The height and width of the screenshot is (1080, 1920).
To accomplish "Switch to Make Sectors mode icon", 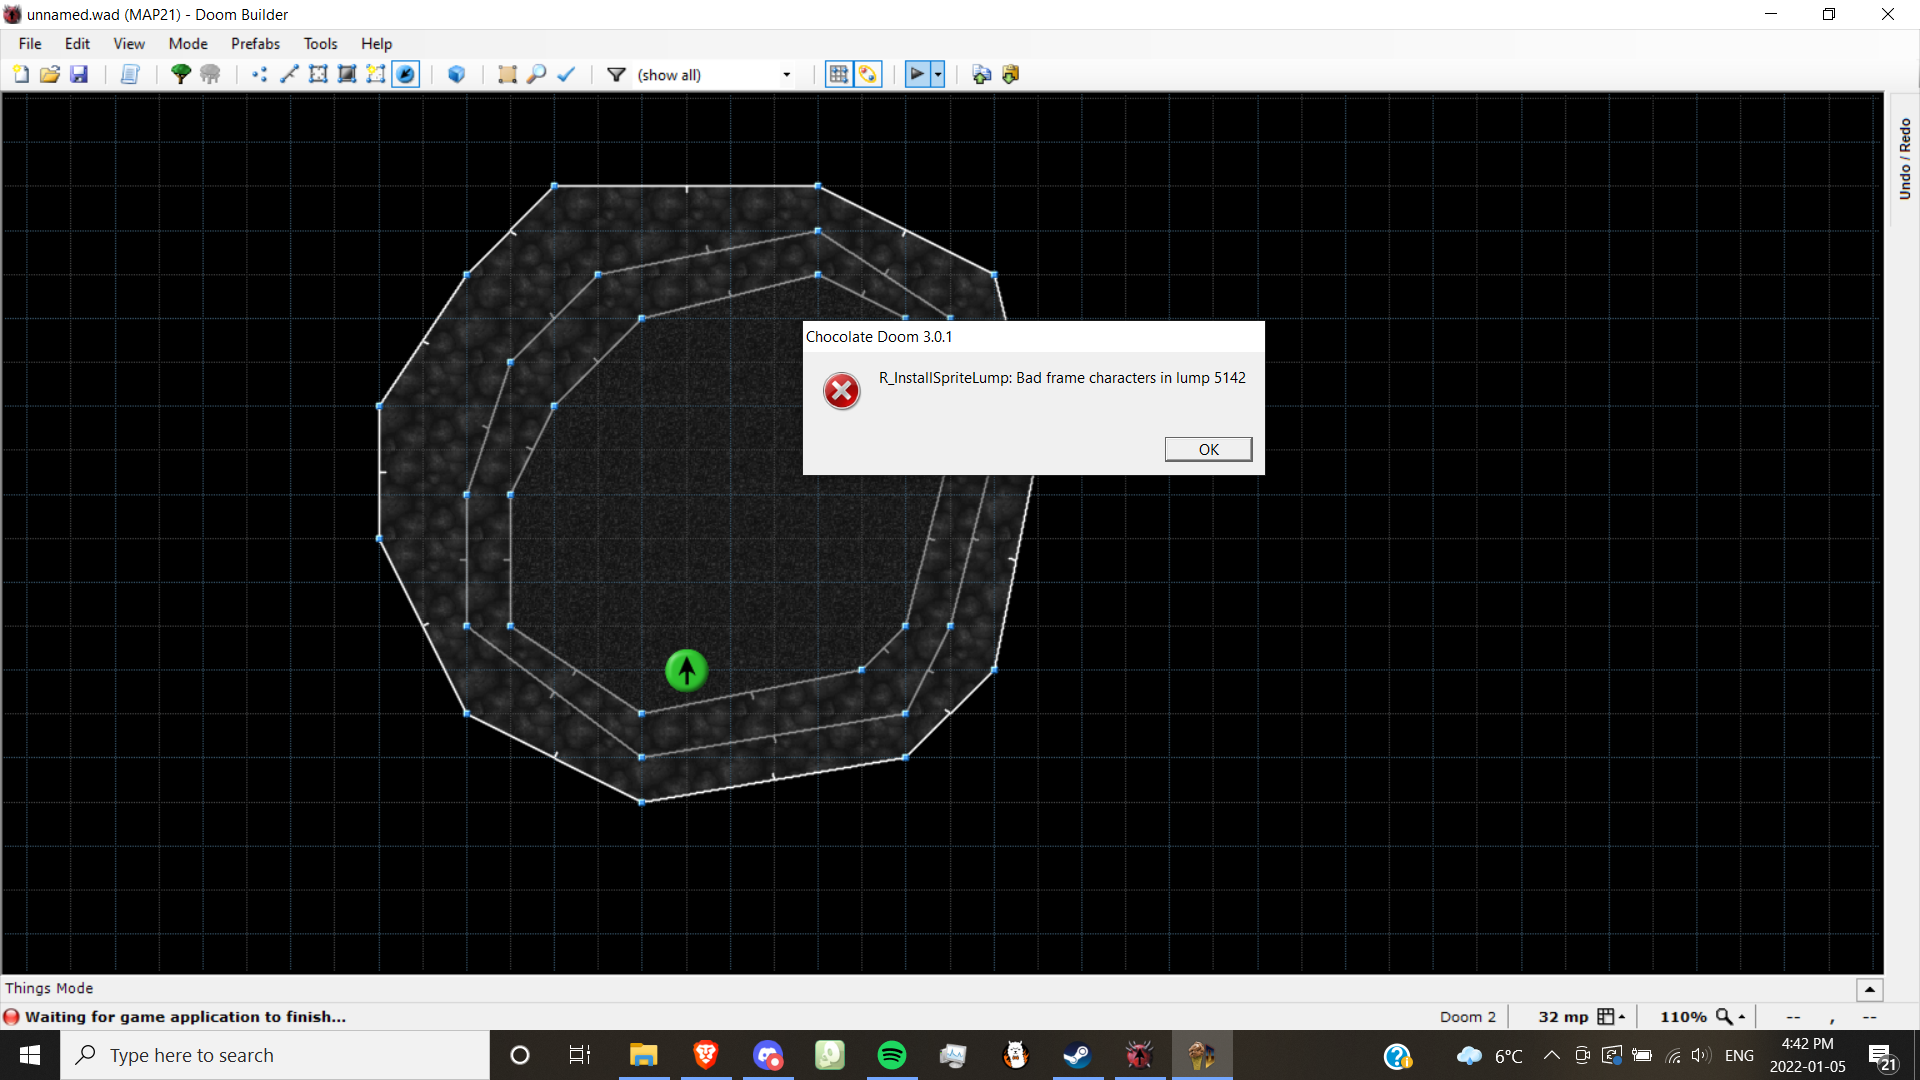I will (x=376, y=74).
